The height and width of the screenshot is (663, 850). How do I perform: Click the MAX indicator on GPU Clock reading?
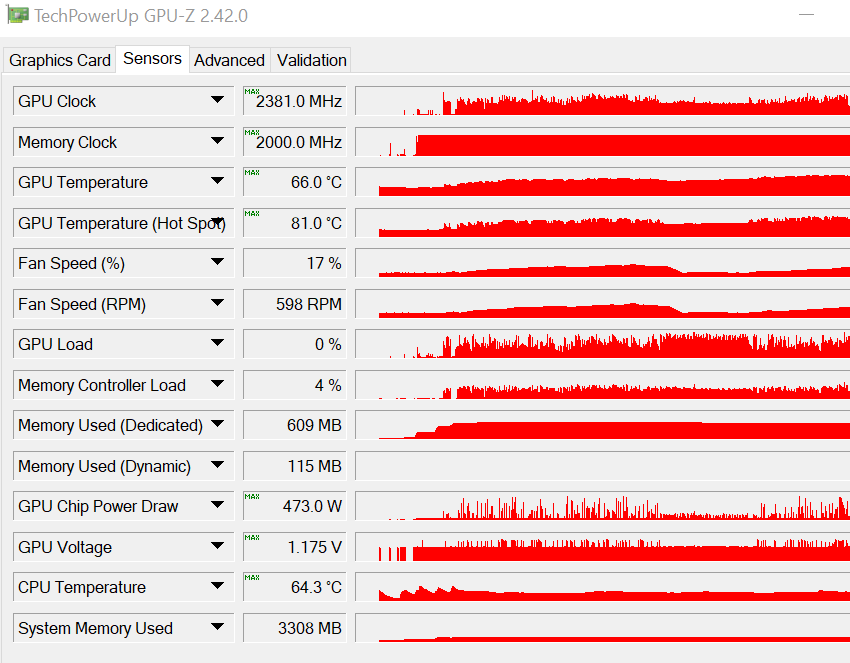[252, 93]
